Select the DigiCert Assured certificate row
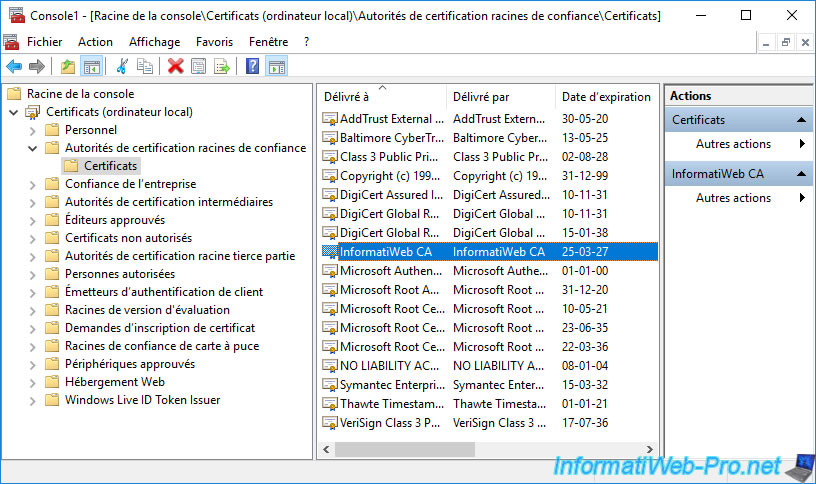Viewport: 816px width, 484px height. click(x=489, y=195)
